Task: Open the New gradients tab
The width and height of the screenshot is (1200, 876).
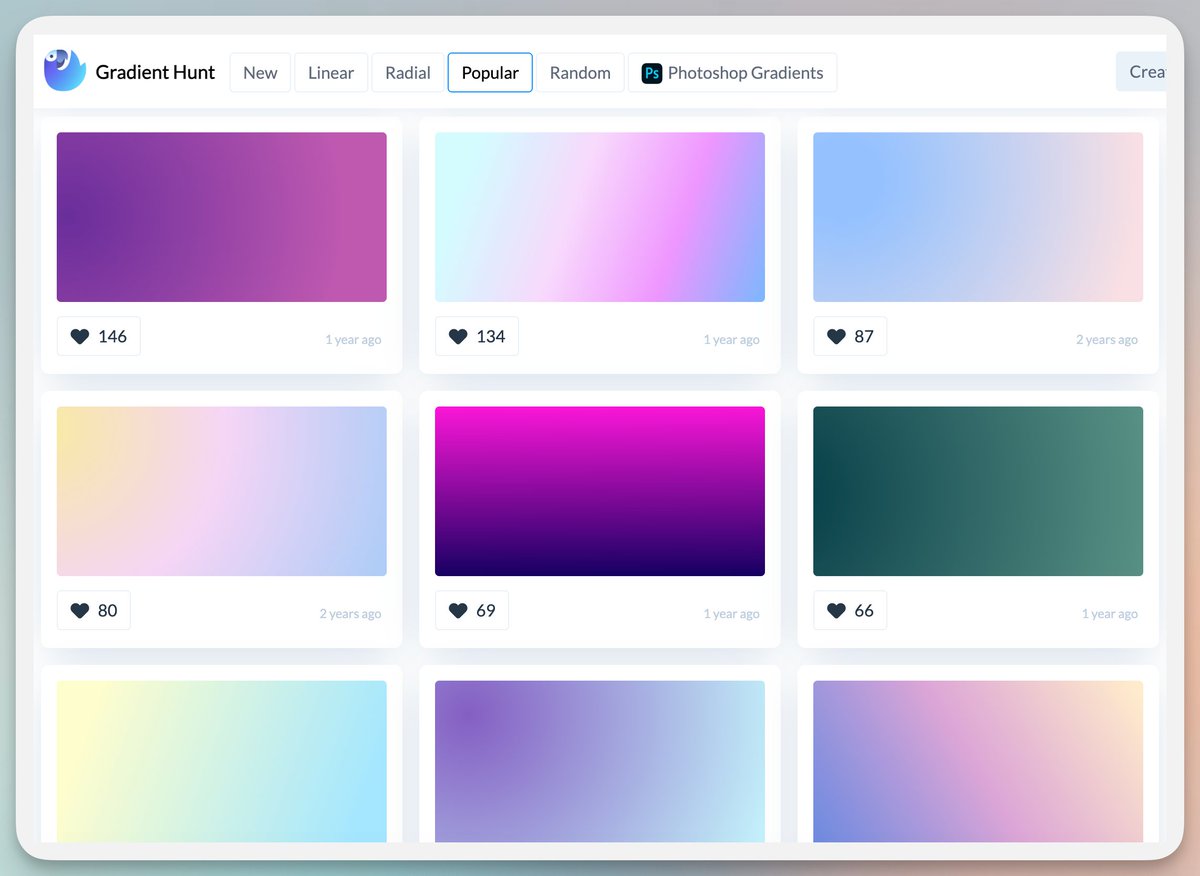Action: click(260, 73)
